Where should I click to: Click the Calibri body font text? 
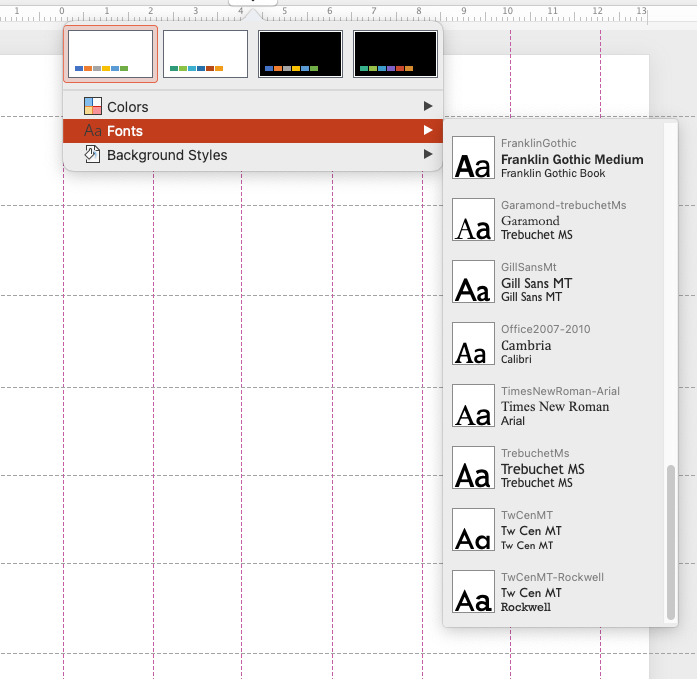click(x=516, y=359)
